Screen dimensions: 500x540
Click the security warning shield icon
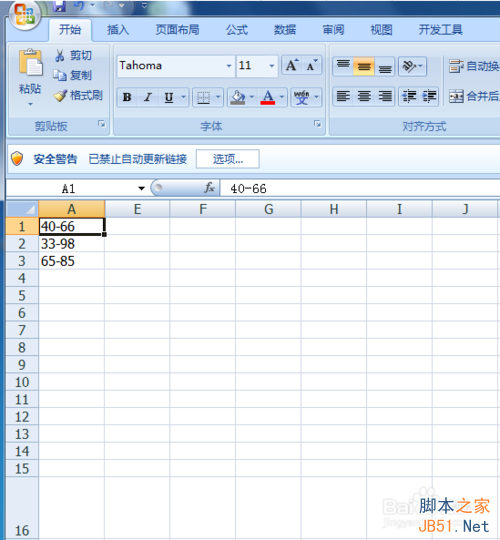tap(17, 159)
